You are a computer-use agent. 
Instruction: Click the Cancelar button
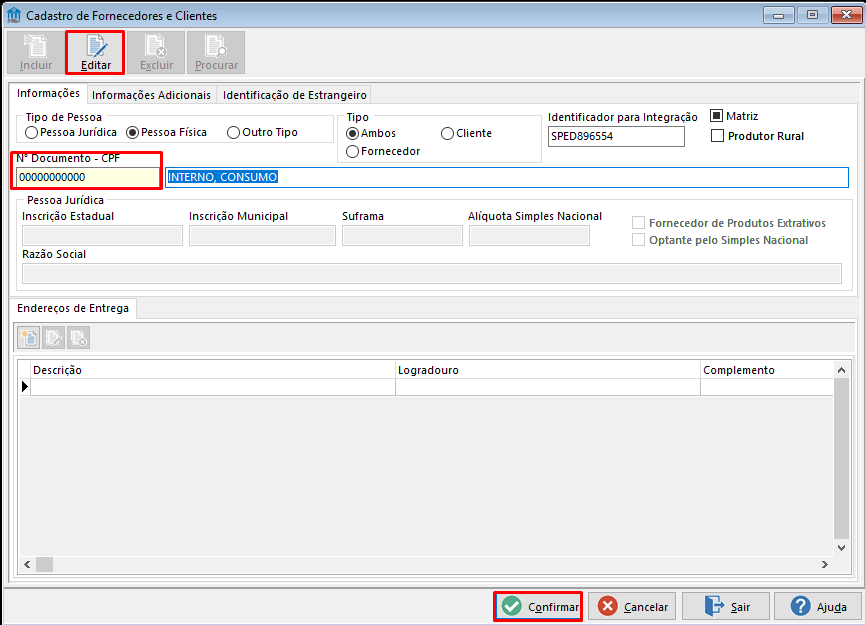(x=633, y=607)
